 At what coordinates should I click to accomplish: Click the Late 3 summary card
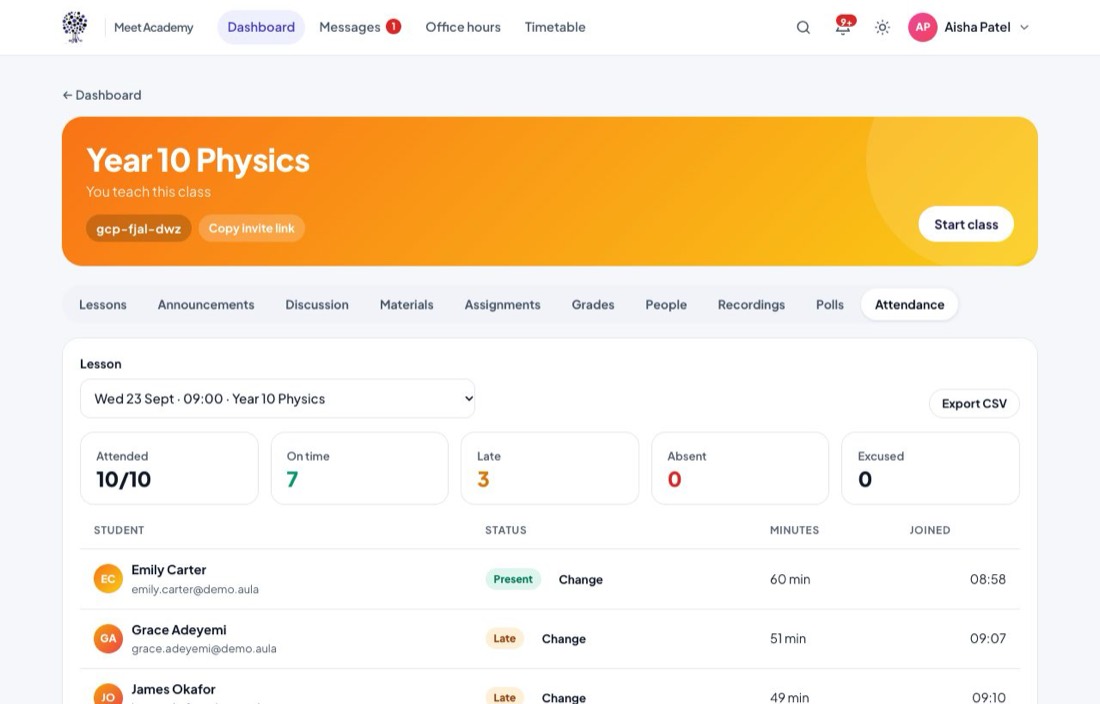tap(550, 468)
